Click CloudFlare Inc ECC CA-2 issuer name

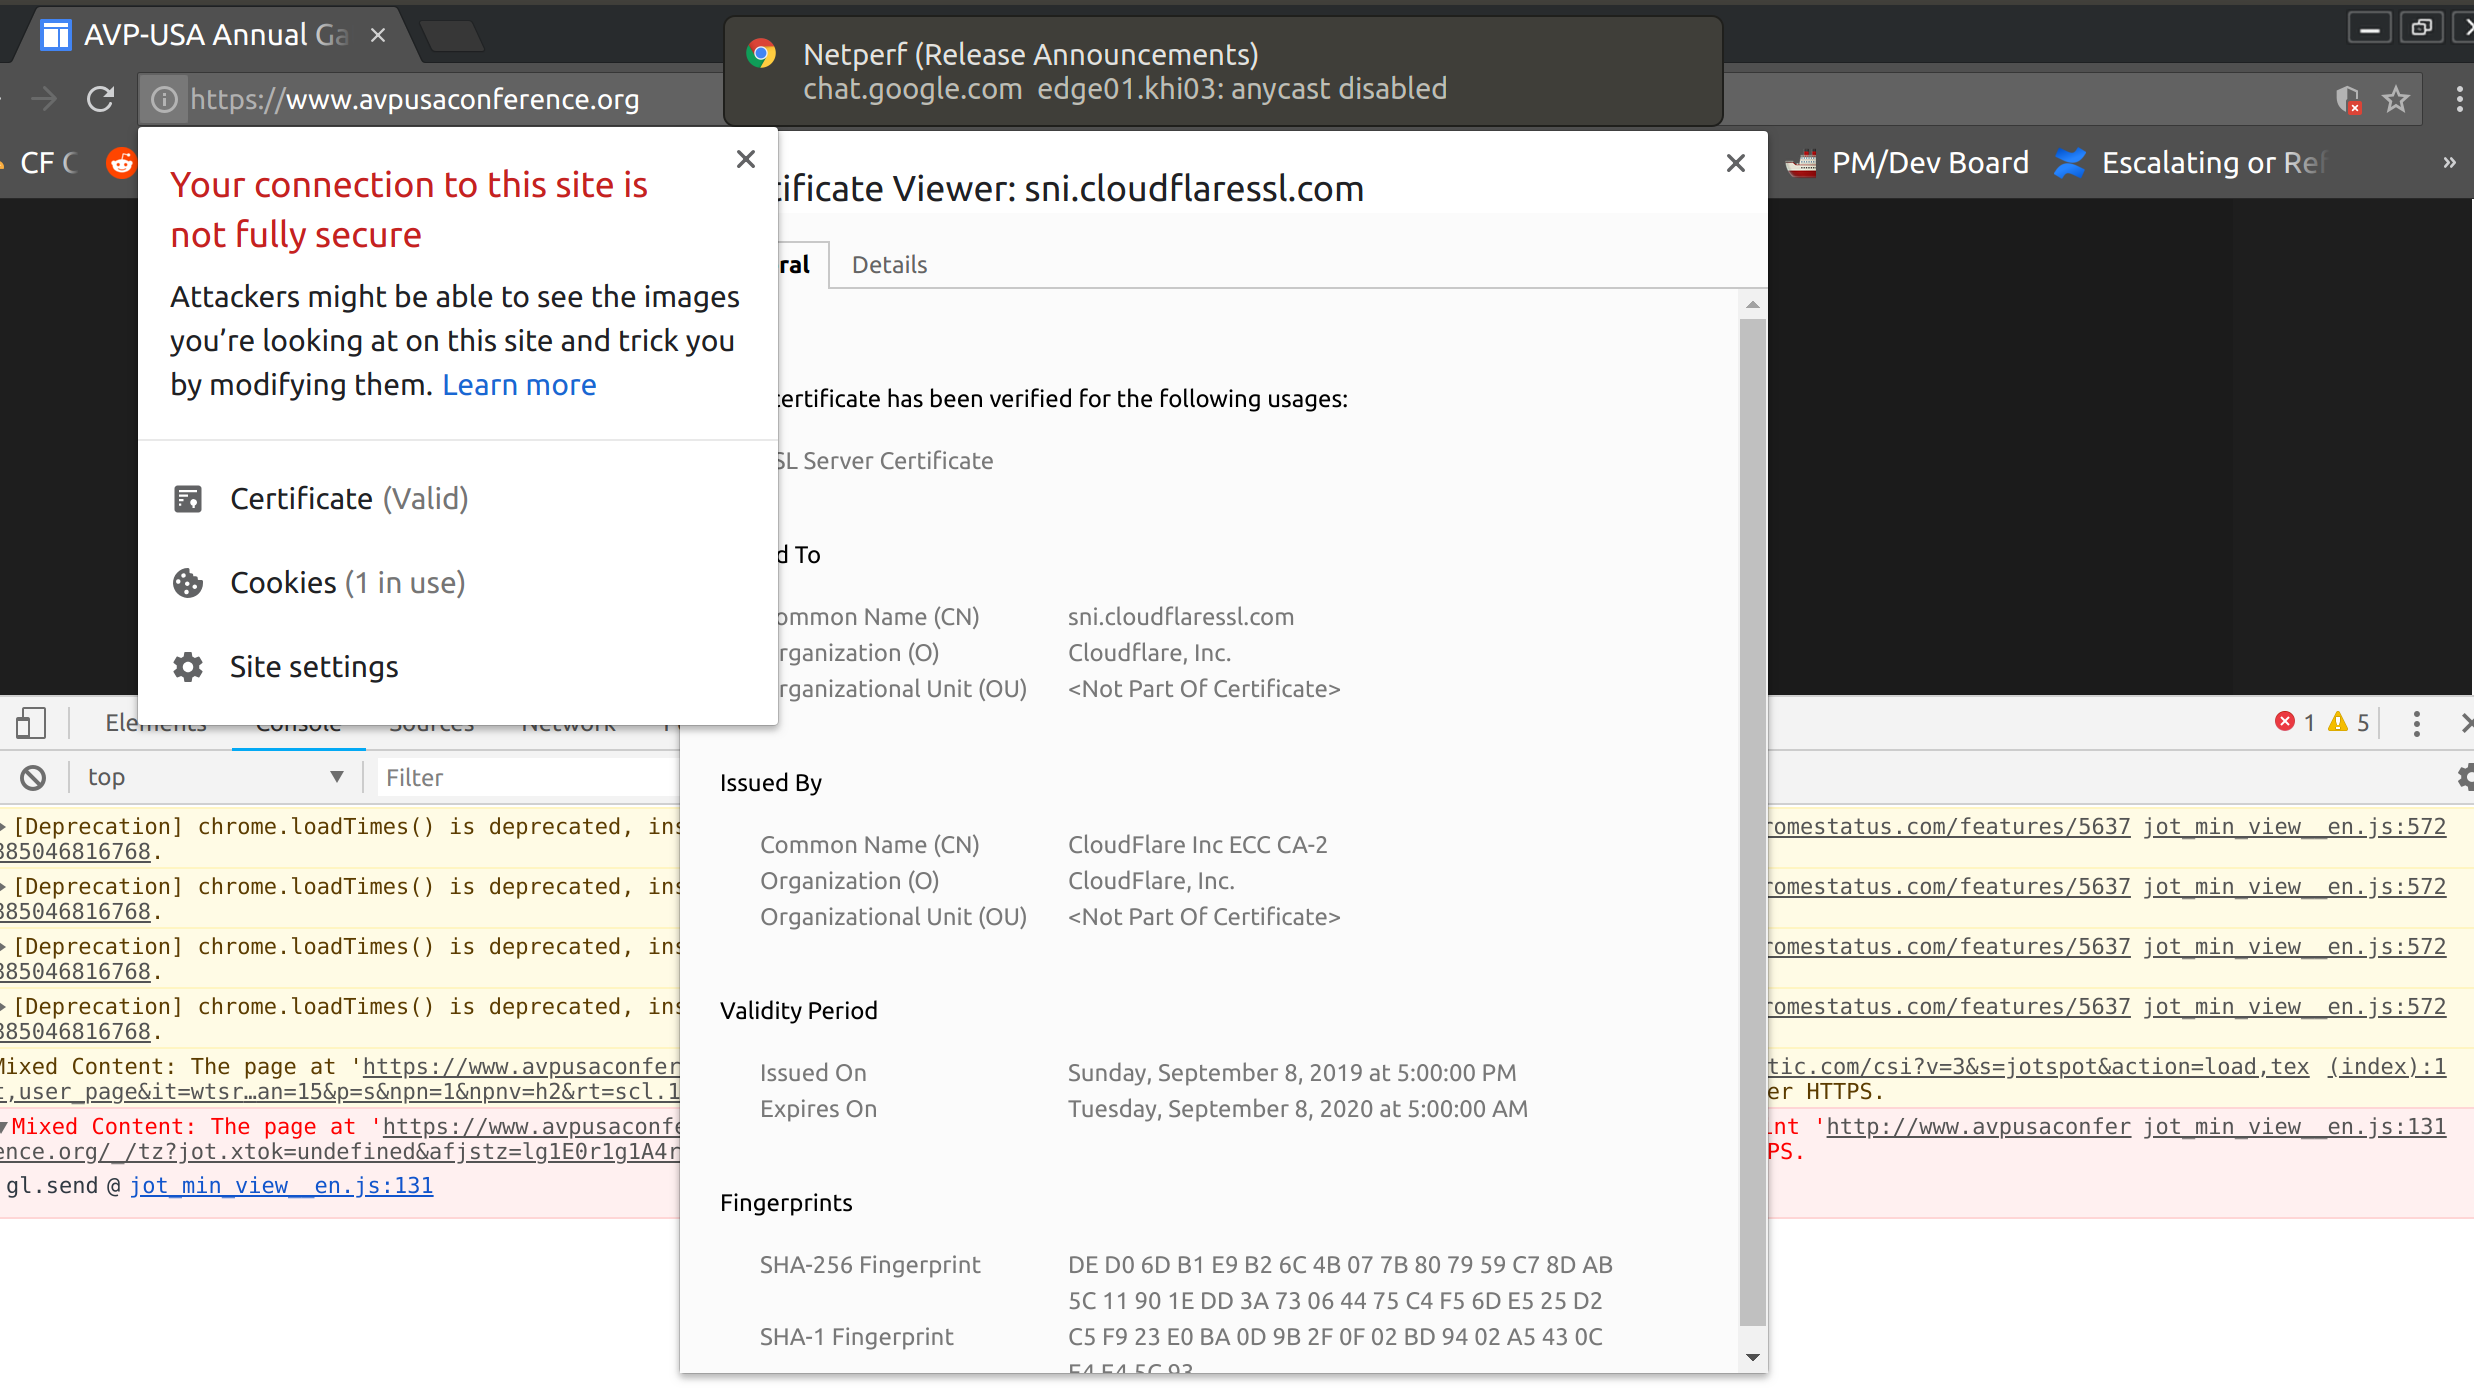(x=1198, y=845)
